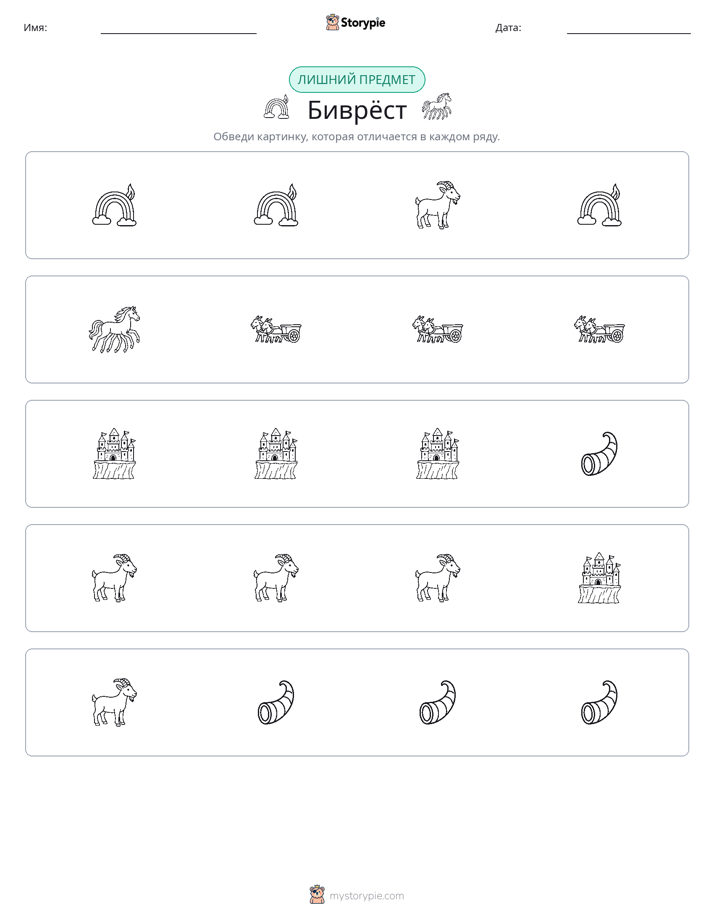Select the last rainbow bridge in row one
The width and height of the screenshot is (714, 924).
[599, 205]
